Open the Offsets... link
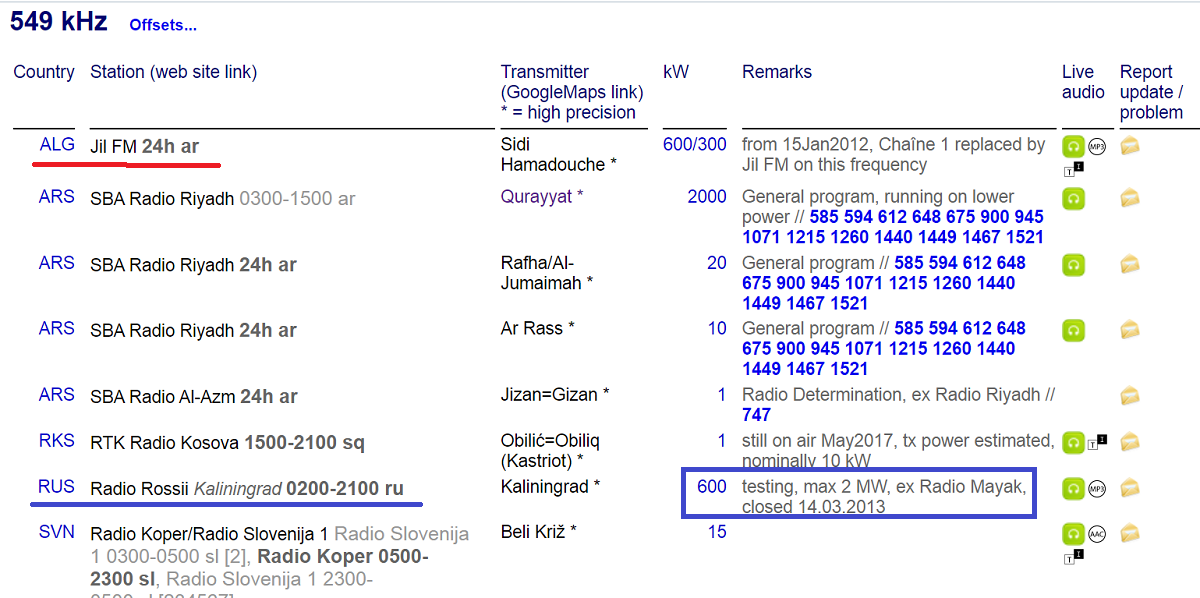Screen dimensions: 1200x598 point(163,25)
